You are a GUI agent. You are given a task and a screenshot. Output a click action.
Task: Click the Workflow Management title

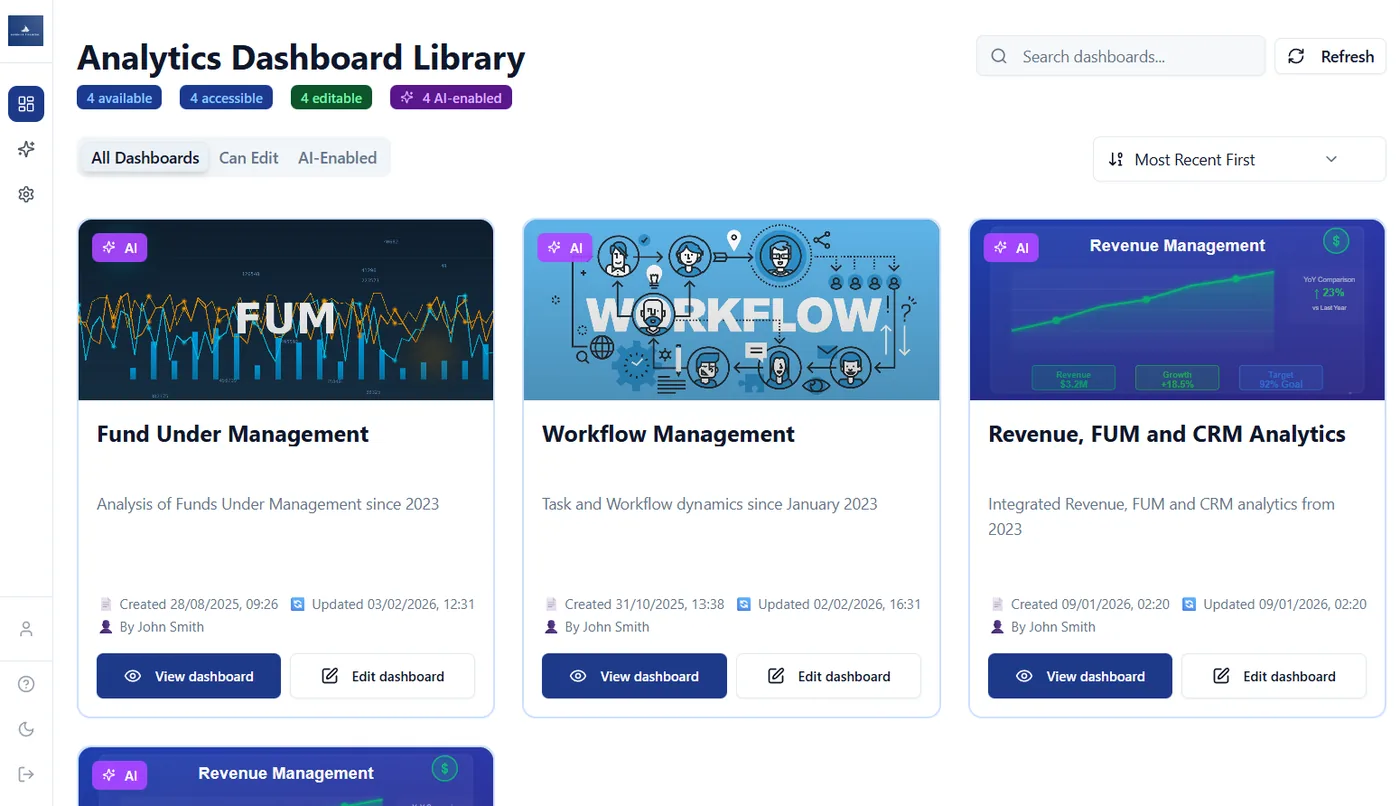pos(668,434)
